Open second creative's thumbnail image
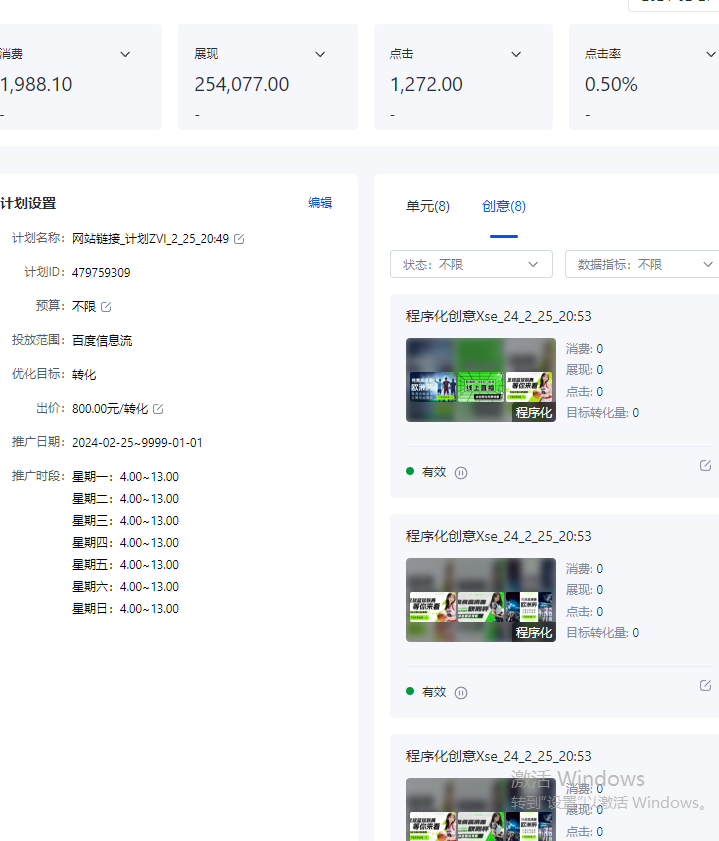This screenshot has width=719, height=841. click(481, 600)
